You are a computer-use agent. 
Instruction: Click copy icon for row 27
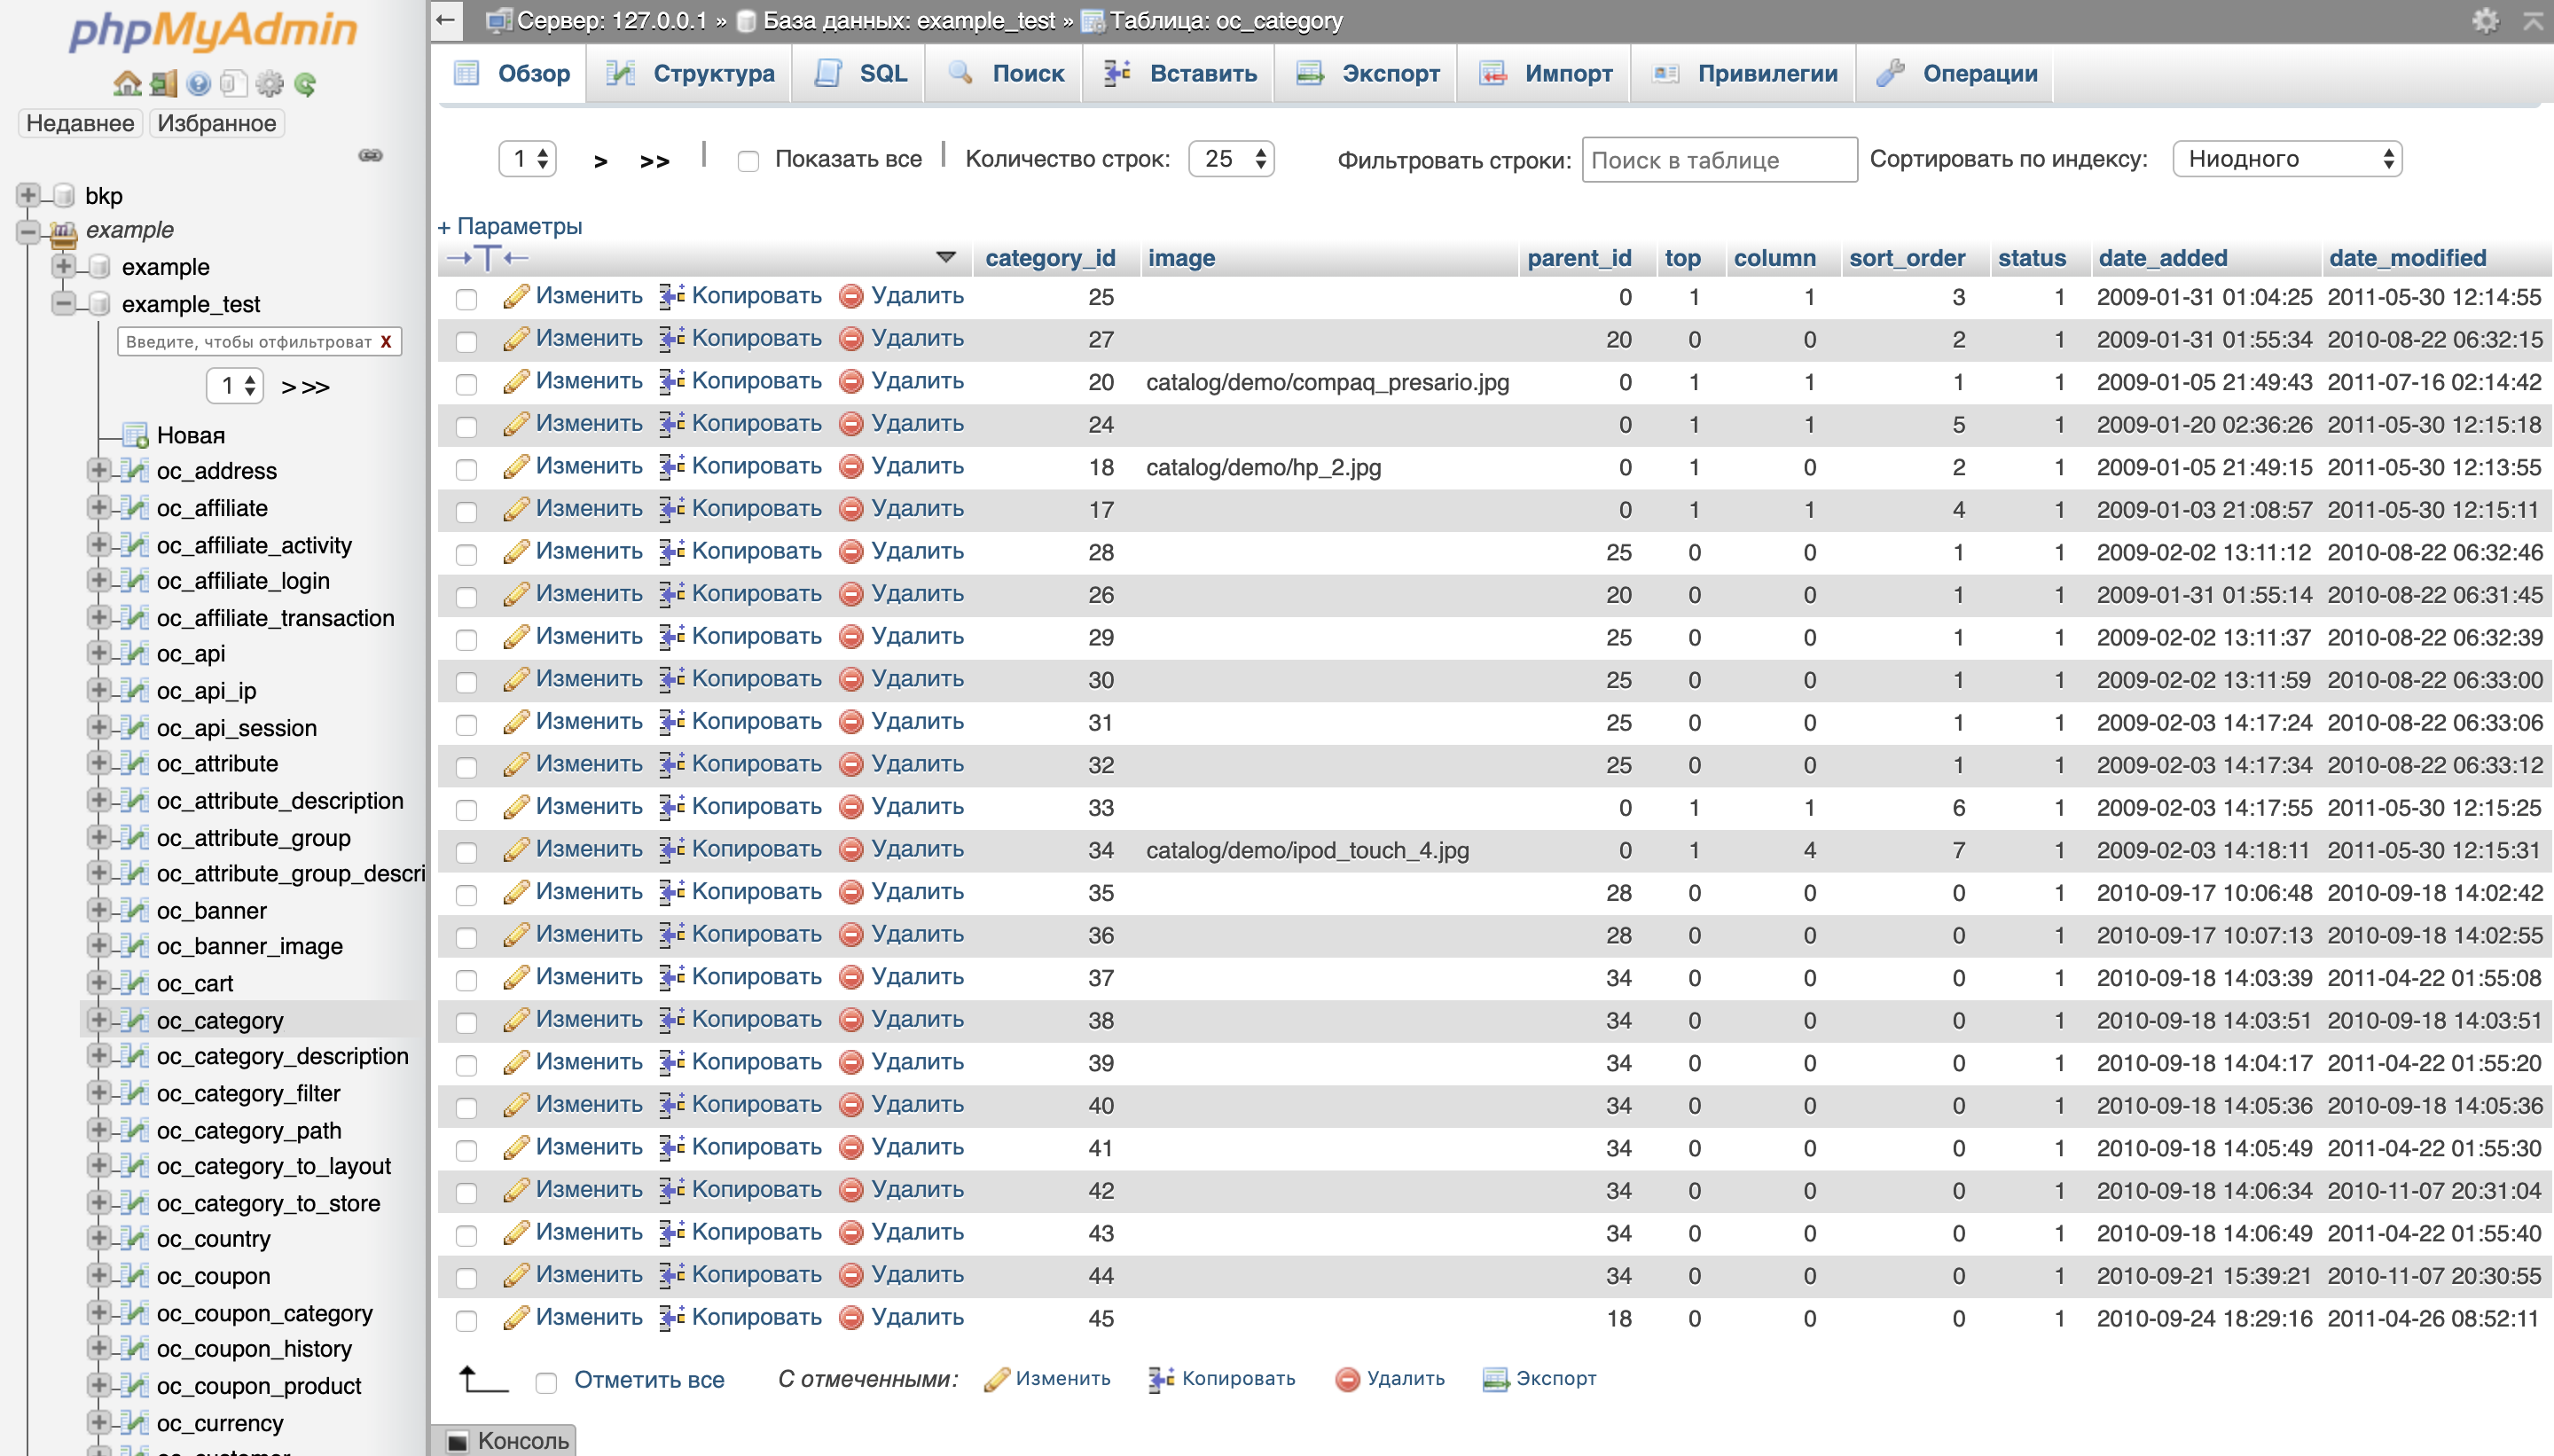672,339
